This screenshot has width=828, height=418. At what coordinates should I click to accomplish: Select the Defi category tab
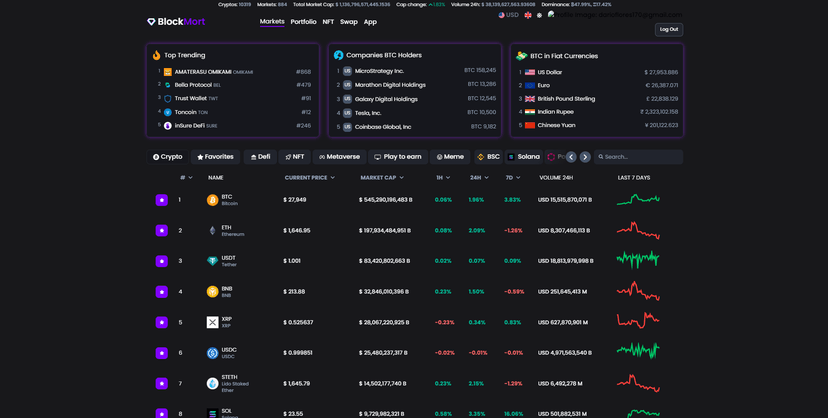point(260,157)
